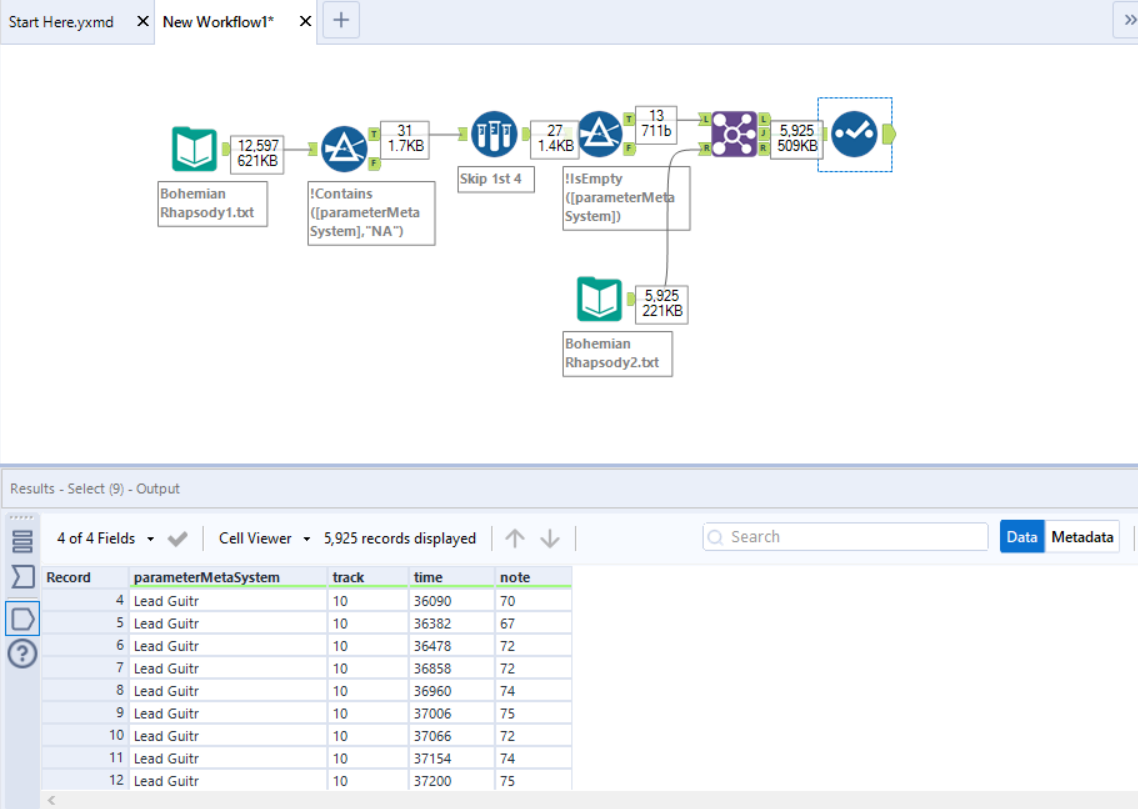
Task: Toggle the output anchor view in the results sidebar
Action: coord(22,618)
